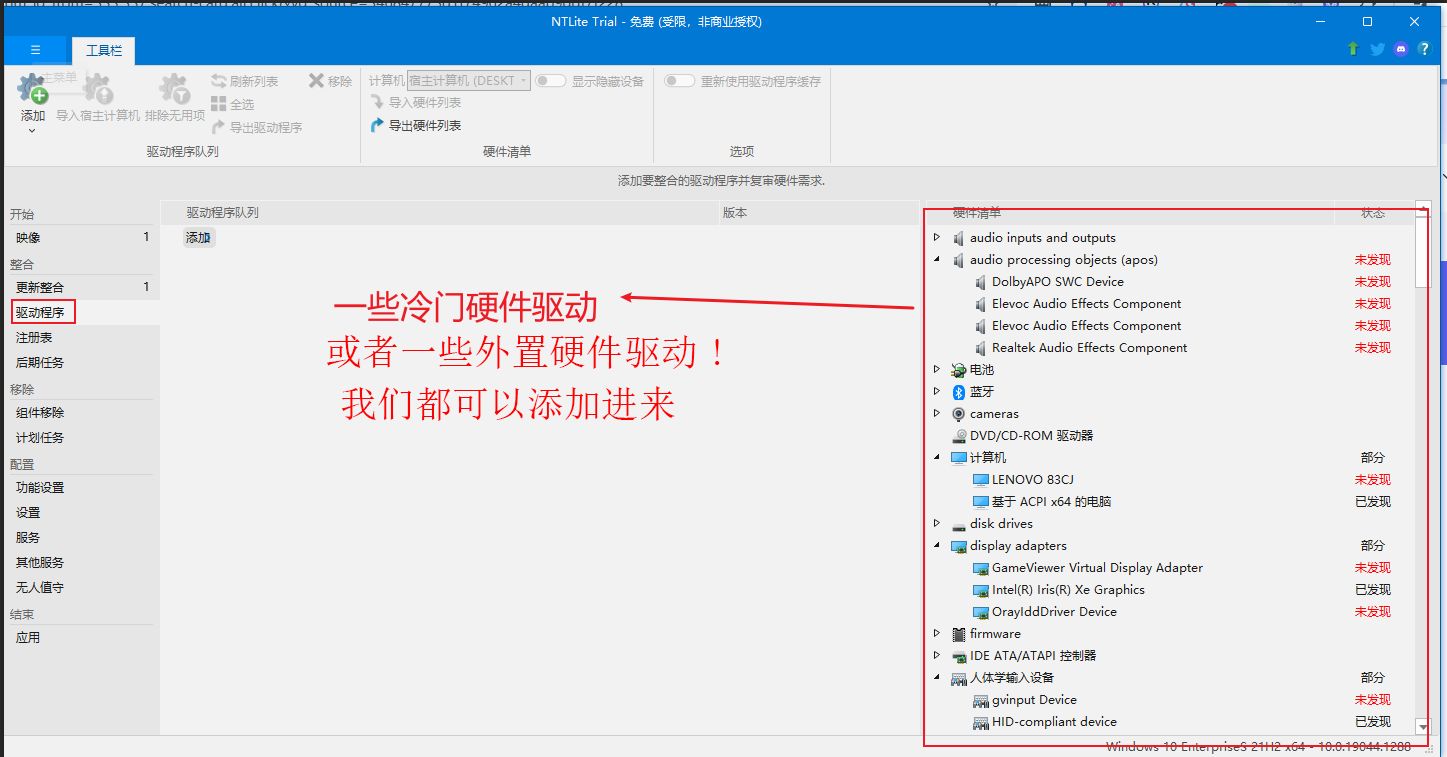This screenshot has height=757, width=1447.
Task: Toggle the reuse driver cache switch
Action: (679, 81)
